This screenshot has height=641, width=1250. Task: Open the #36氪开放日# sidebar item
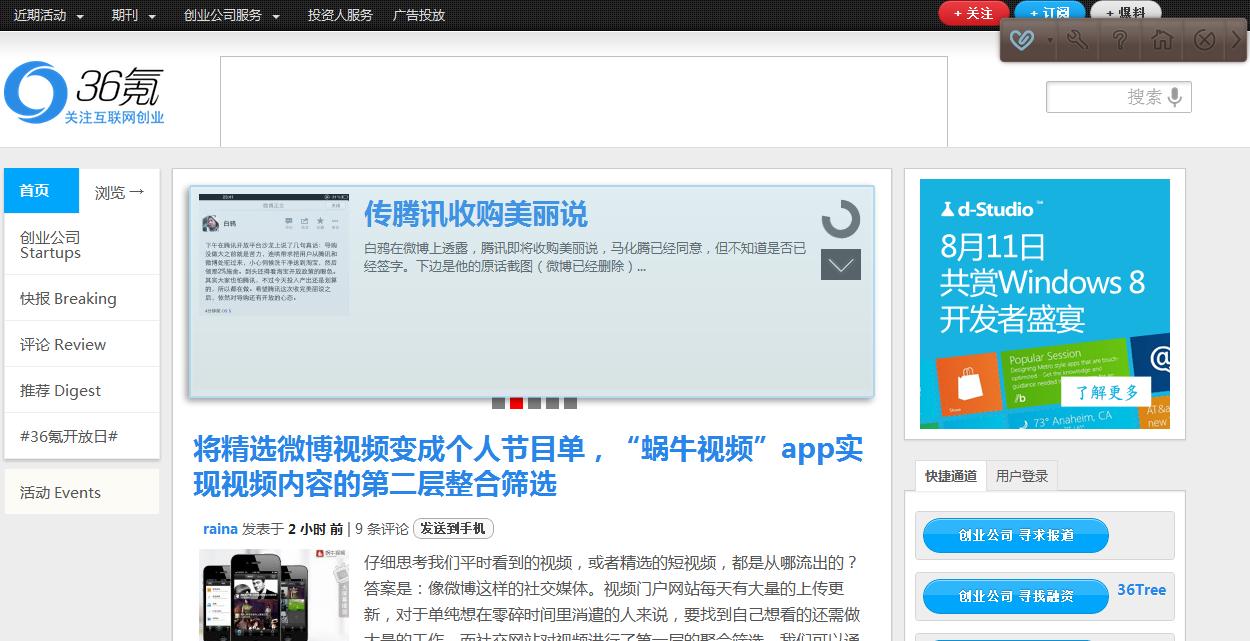82,436
